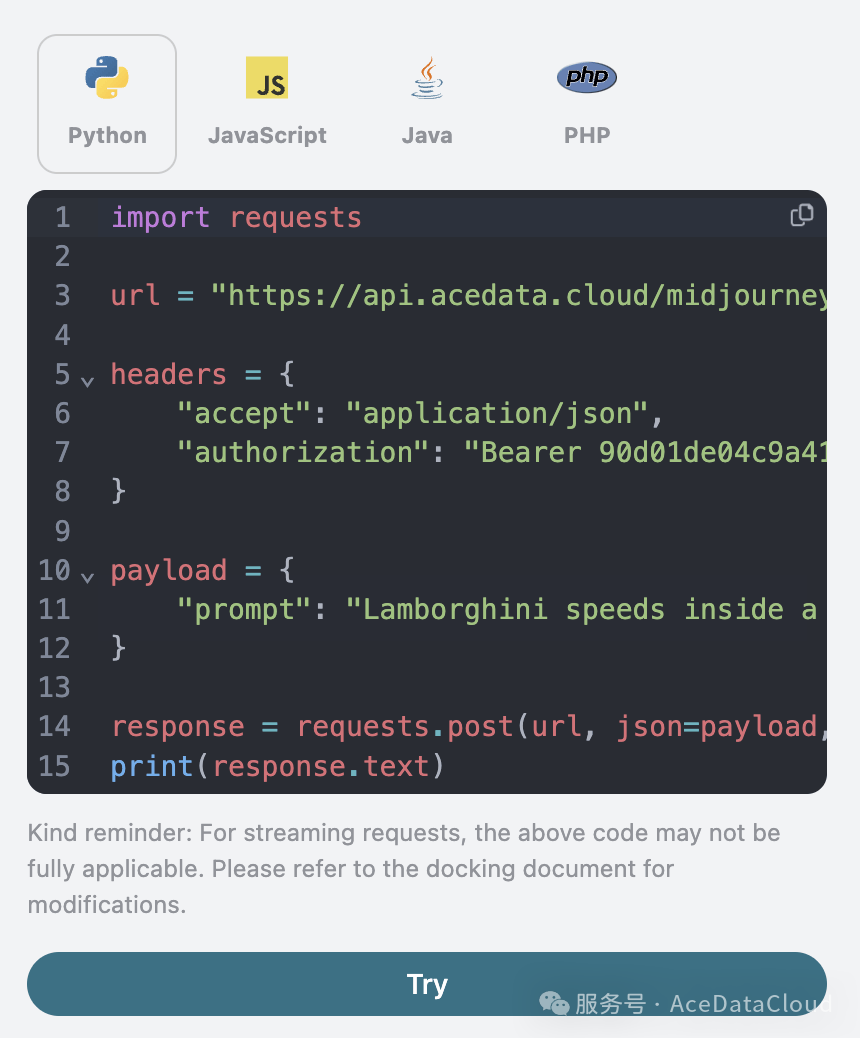860x1038 pixels.
Task: Click the Python logo icon
Action: (x=107, y=77)
